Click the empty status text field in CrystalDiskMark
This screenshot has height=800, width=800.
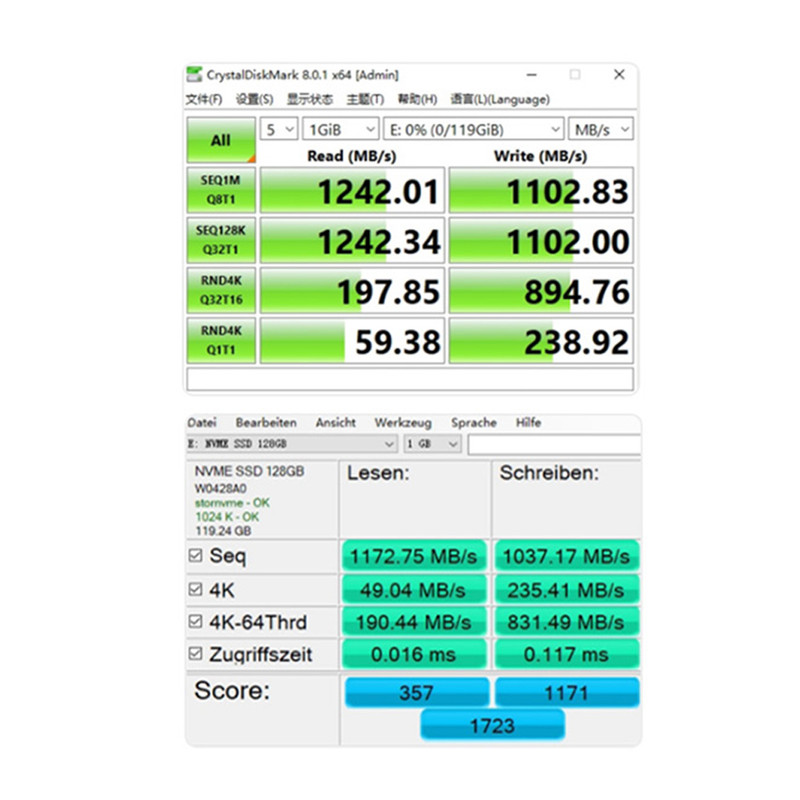point(410,379)
